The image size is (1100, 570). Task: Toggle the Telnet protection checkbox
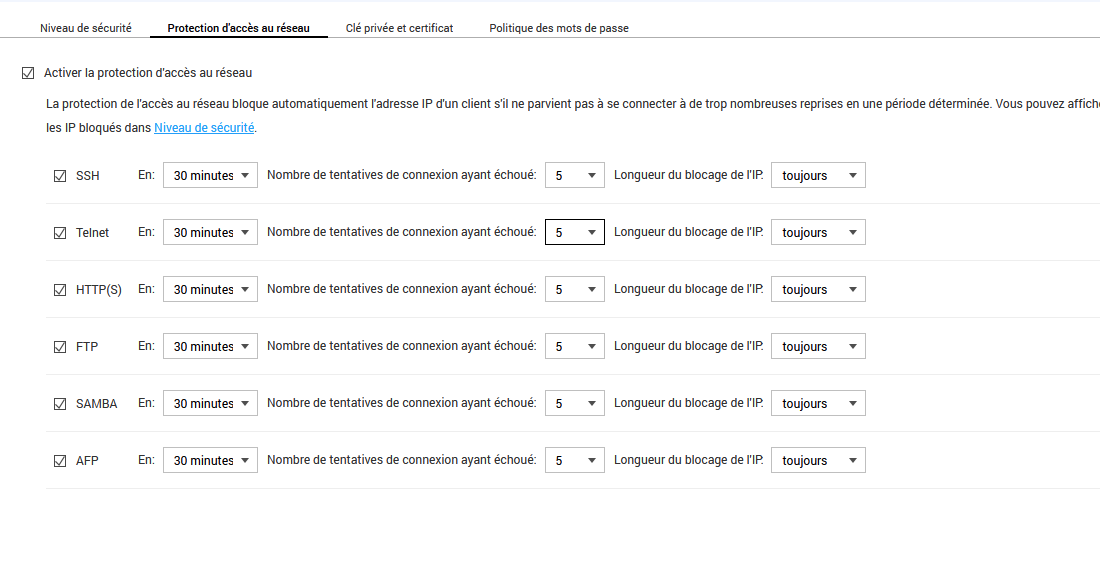(x=60, y=233)
